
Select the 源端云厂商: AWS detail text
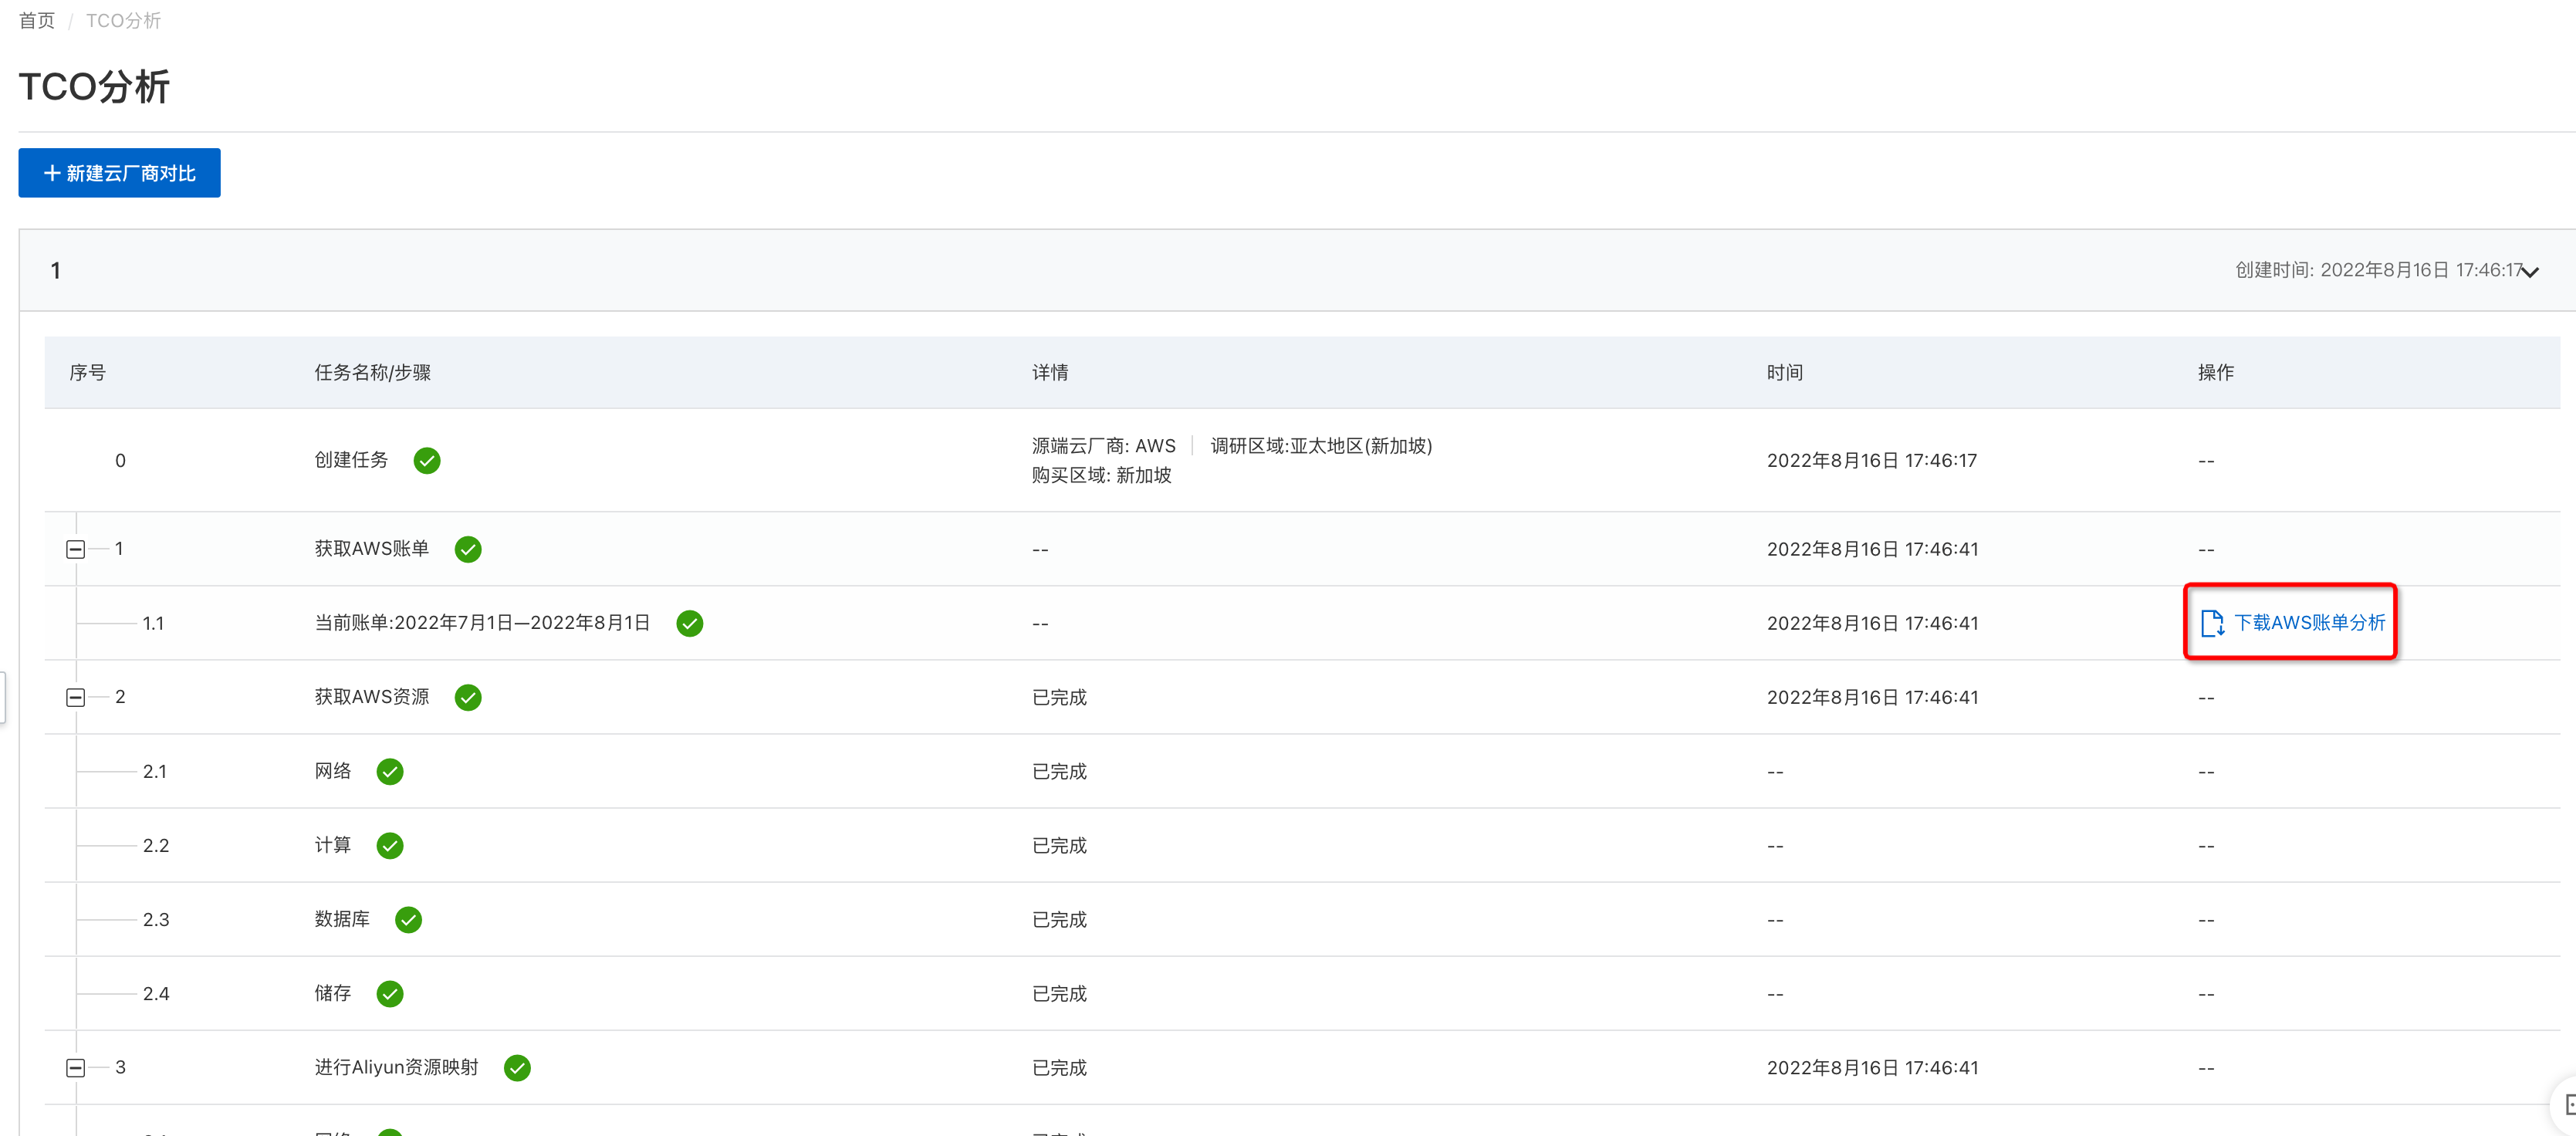click(x=1104, y=446)
